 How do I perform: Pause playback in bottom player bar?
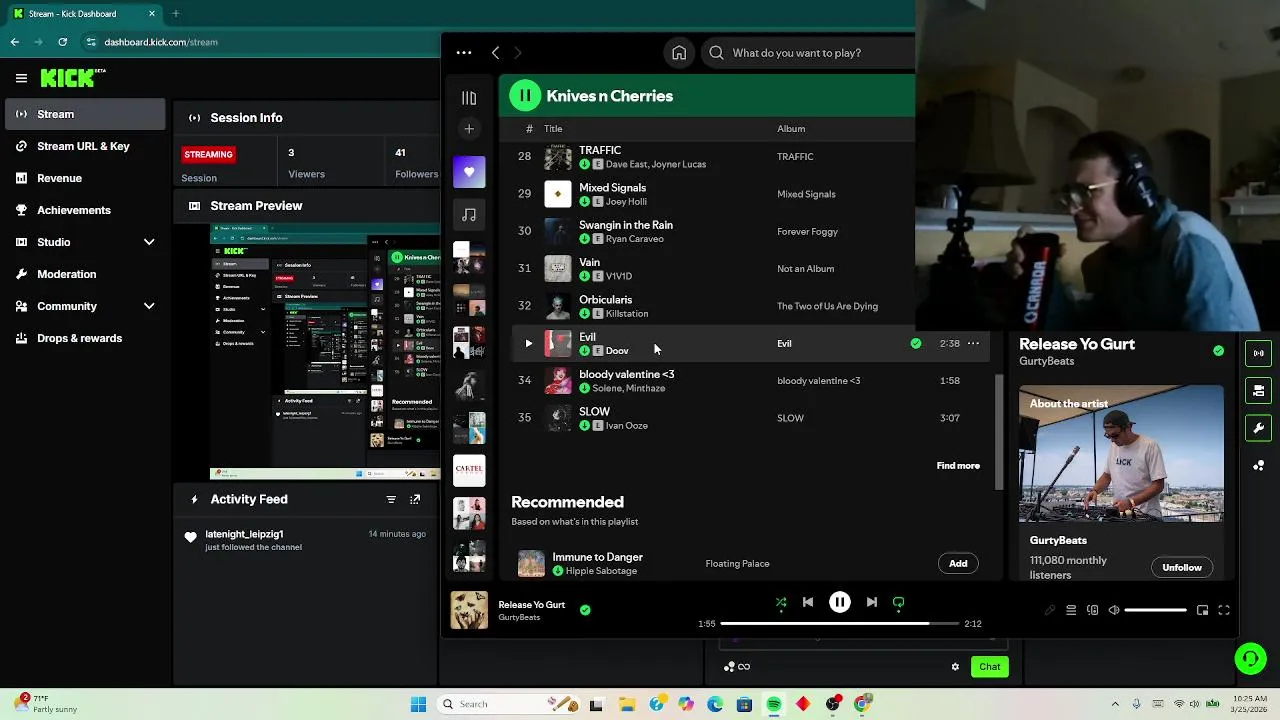pyautogui.click(x=840, y=603)
